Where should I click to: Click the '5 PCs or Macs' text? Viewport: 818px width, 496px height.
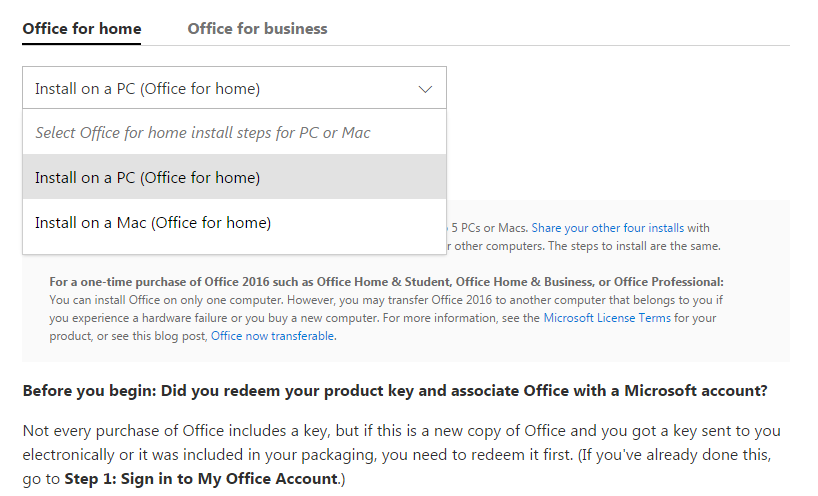[x=490, y=228]
